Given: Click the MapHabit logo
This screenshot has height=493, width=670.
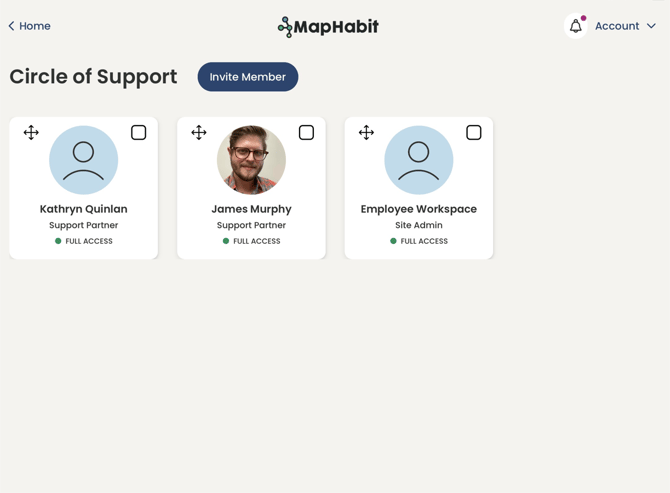Looking at the screenshot, I should pyautogui.click(x=328, y=27).
